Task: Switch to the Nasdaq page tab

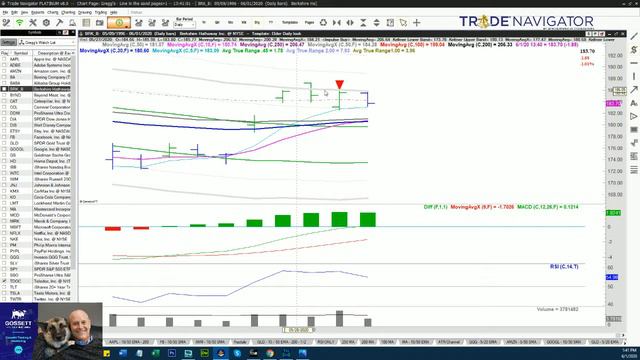Action: pos(240,342)
